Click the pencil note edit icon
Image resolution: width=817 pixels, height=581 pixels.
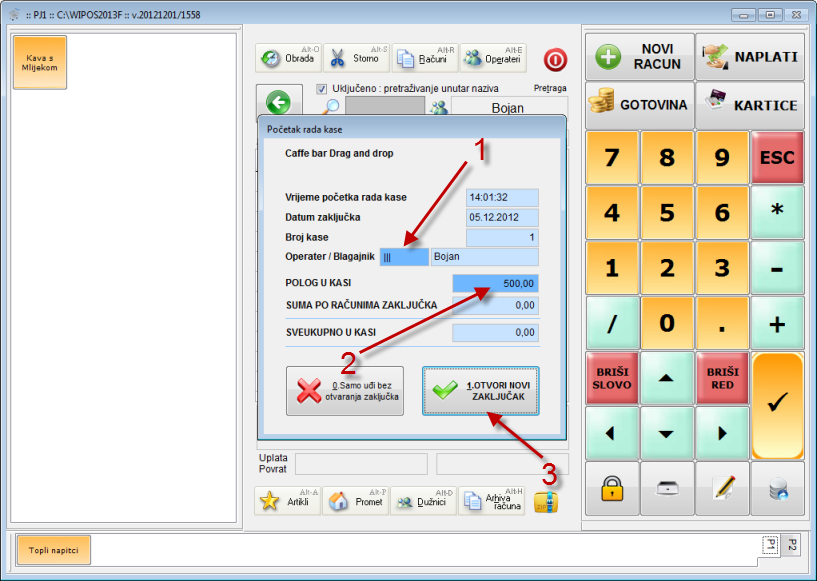pos(723,488)
